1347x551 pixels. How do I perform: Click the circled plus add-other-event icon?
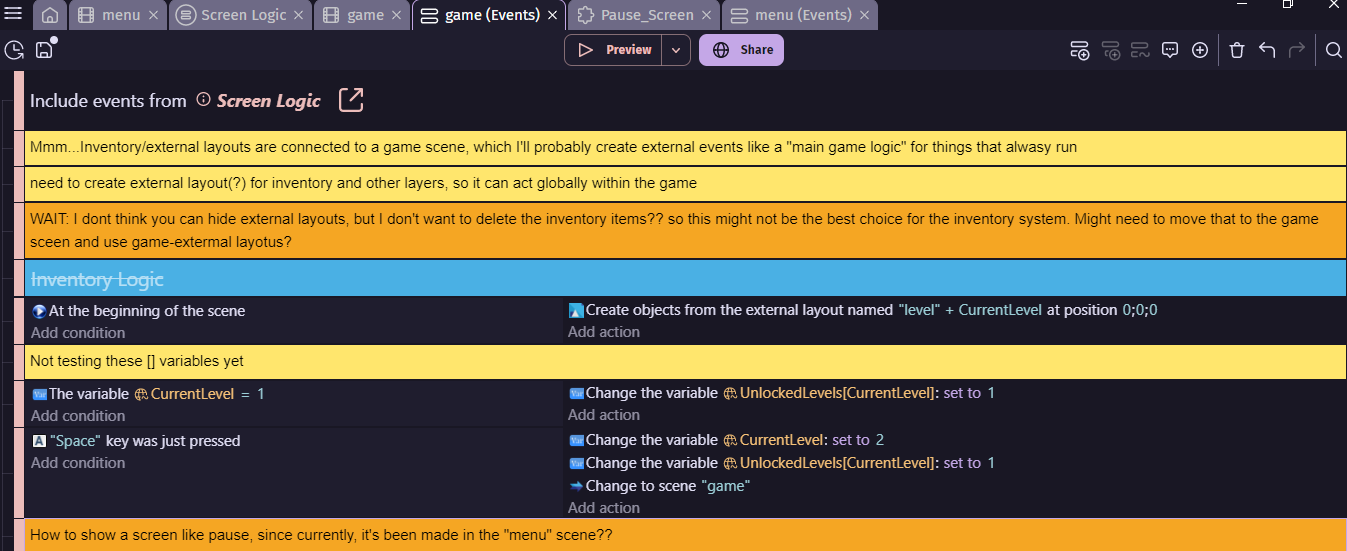[1200, 50]
